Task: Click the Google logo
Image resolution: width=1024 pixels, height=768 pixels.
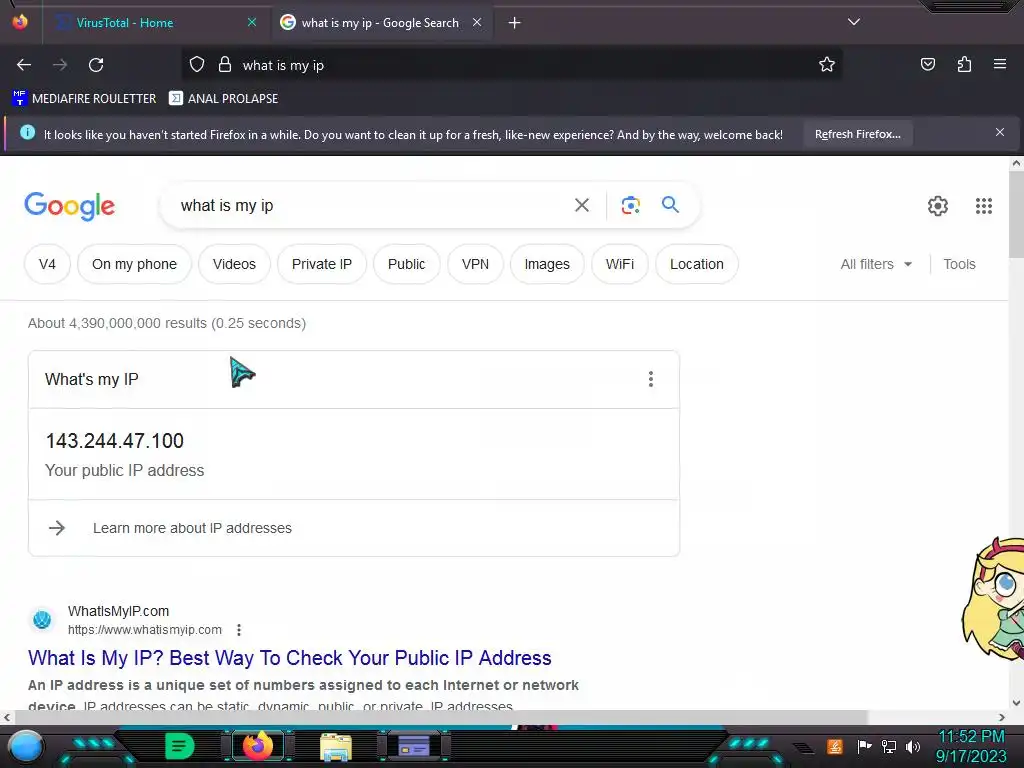Action: (69, 206)
